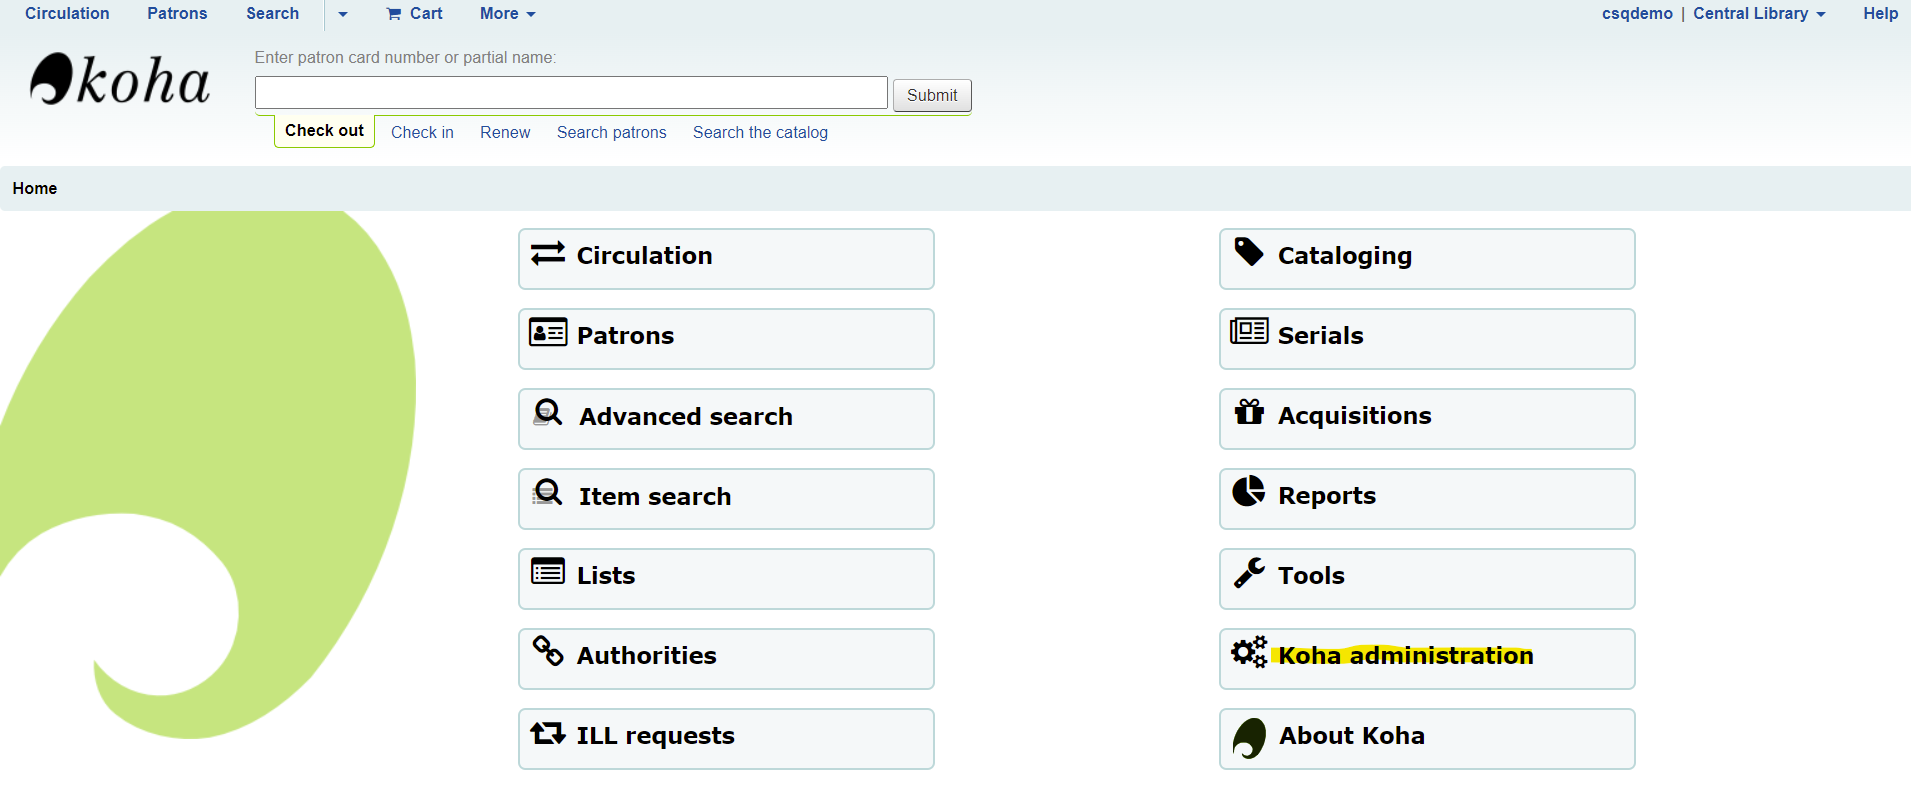Click the Patrons ID card icon
The height and width of the screenshot is (792, 1911).
coord(548,333)
